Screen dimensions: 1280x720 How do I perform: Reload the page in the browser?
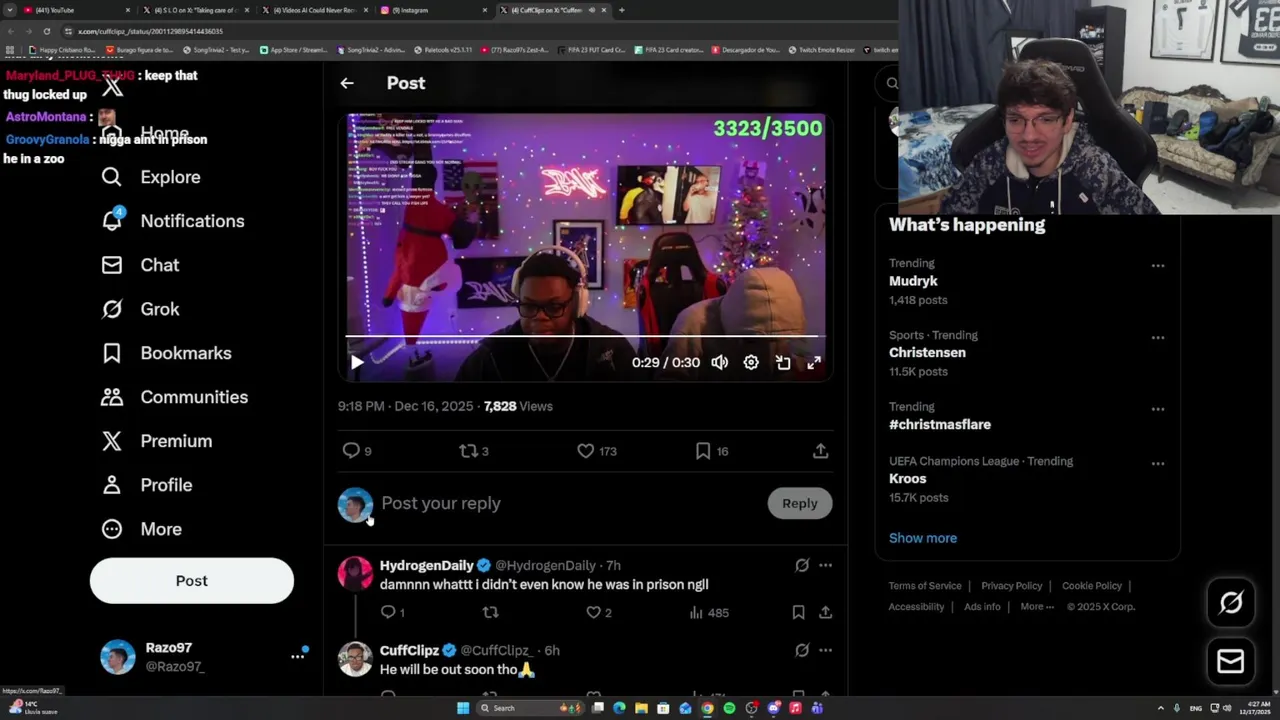pos(46,31)
